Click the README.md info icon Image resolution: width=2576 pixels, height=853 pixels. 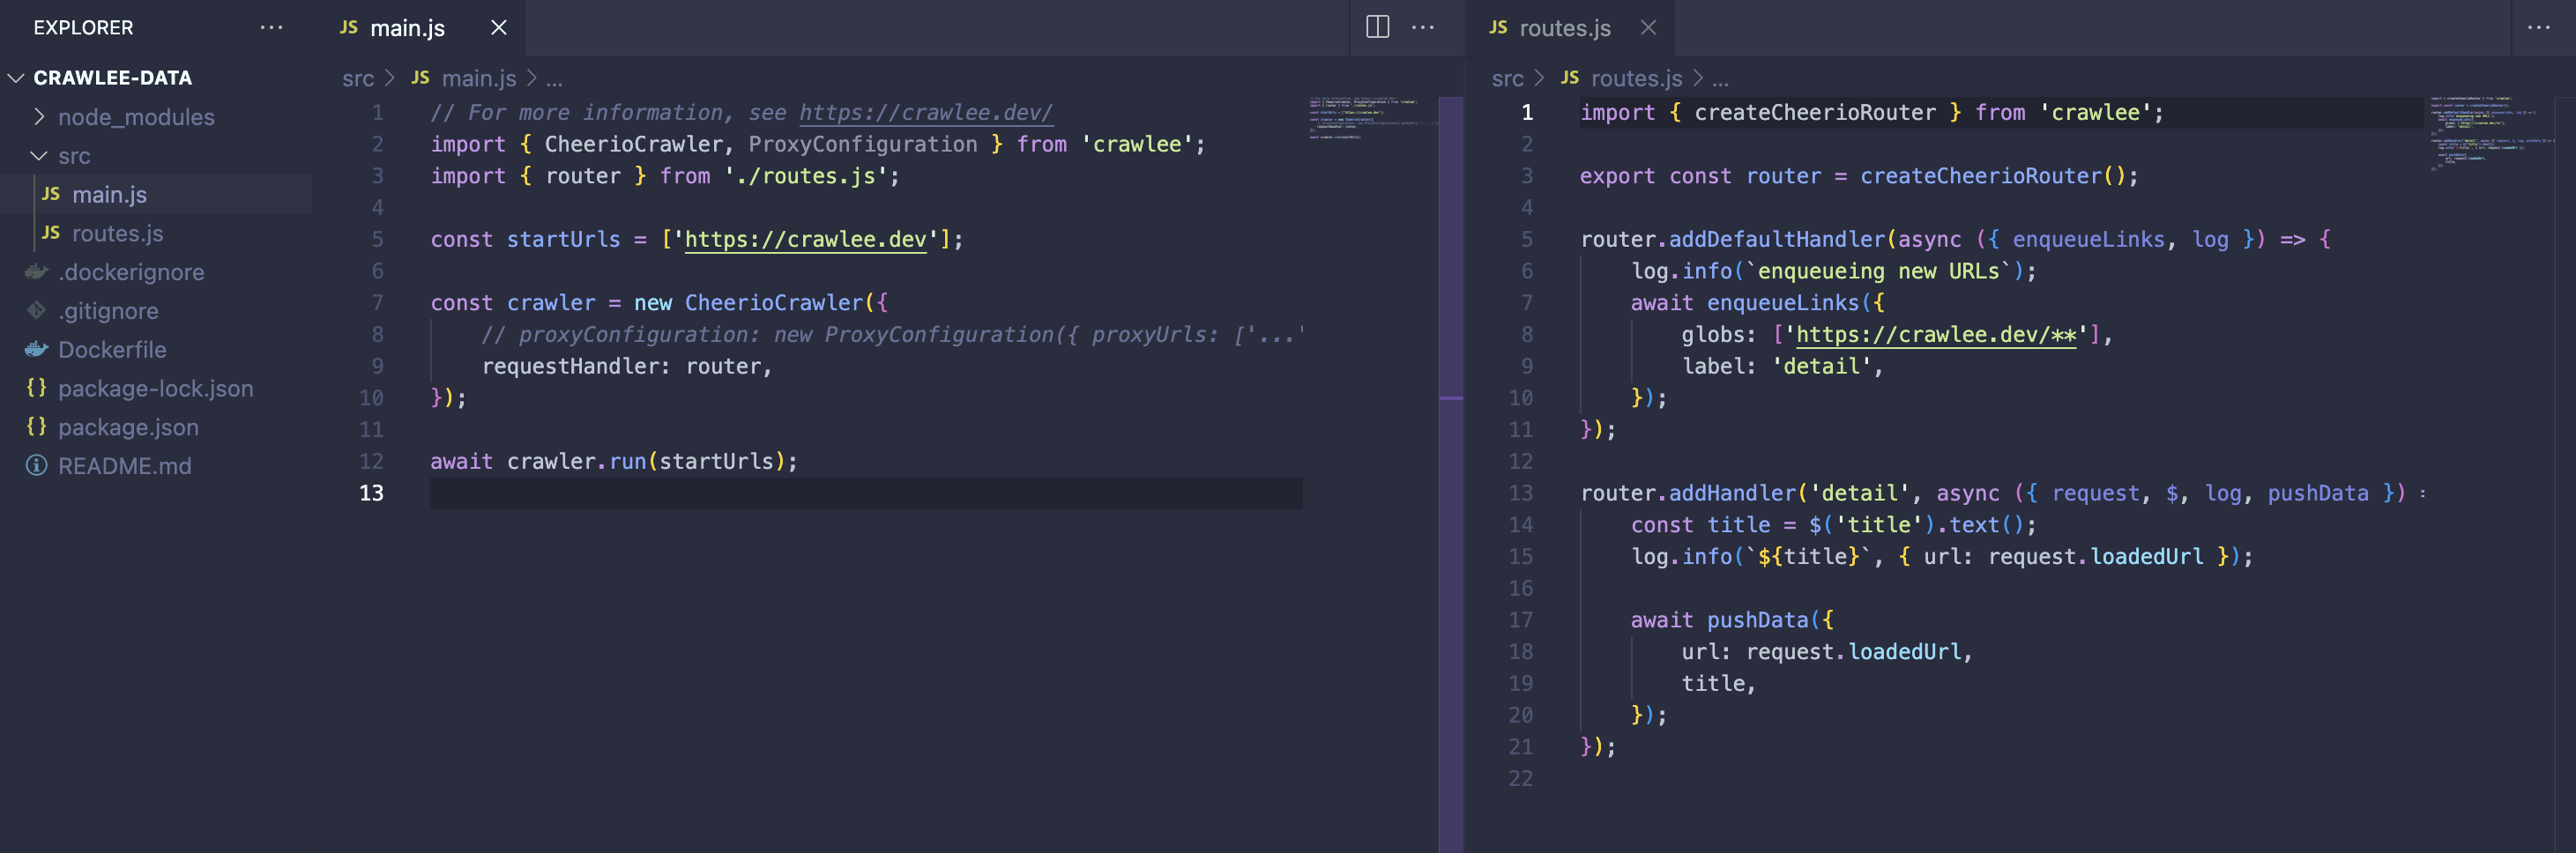pyautogui.click(x=36, y=465)
